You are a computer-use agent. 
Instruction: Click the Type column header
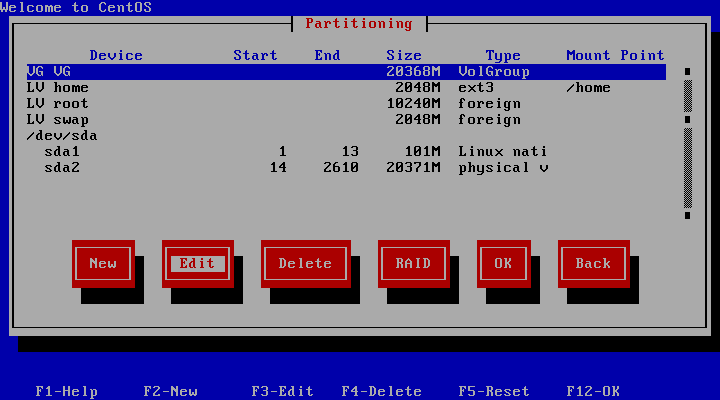(503, 56)
